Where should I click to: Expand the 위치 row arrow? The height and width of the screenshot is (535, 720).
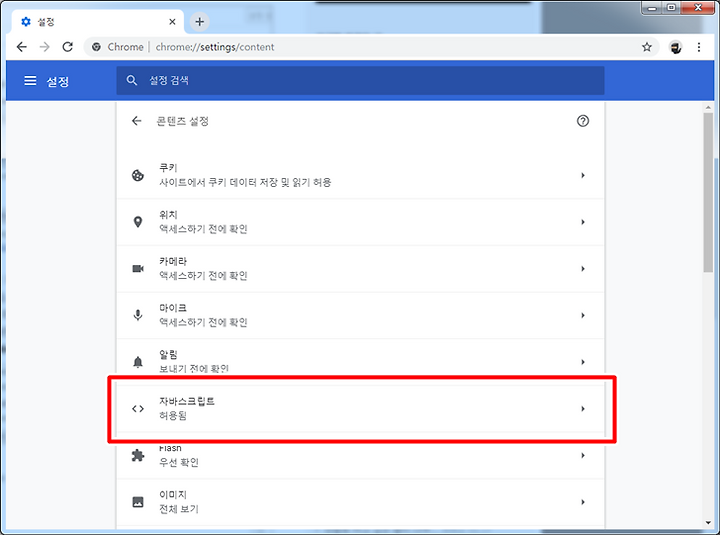click(583, 222)
